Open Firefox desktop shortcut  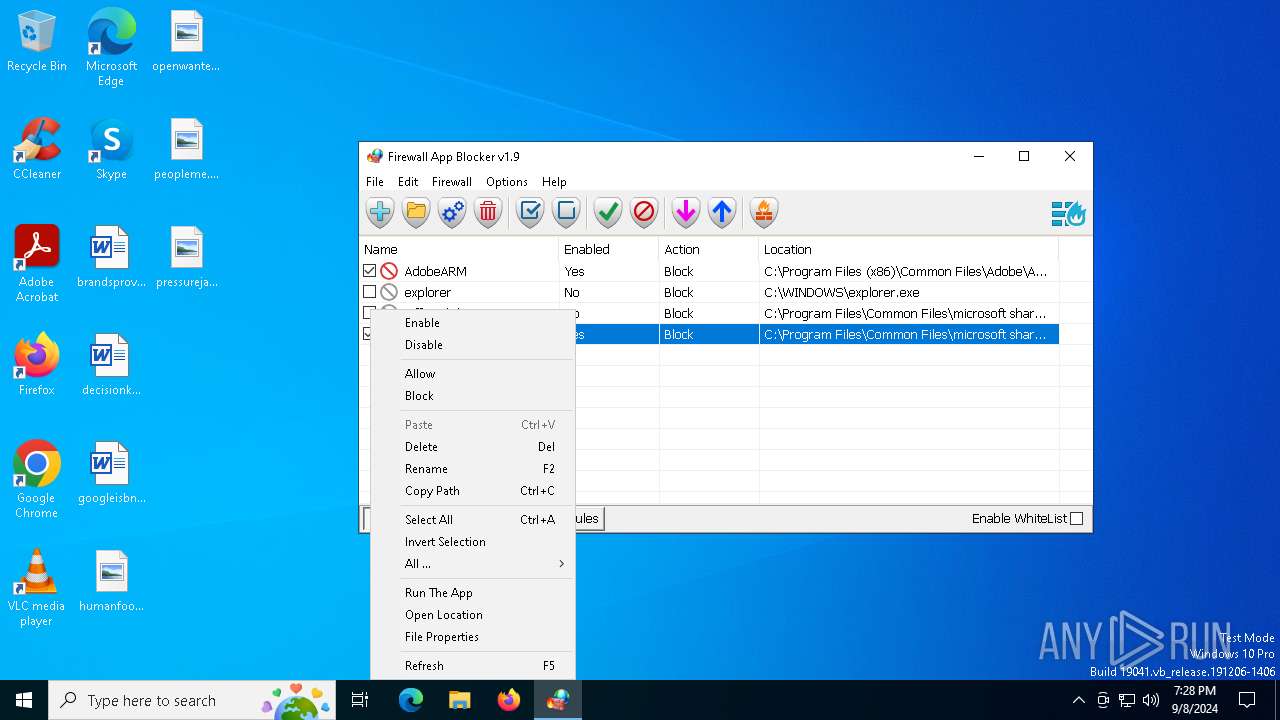click(x=37, y=366)
